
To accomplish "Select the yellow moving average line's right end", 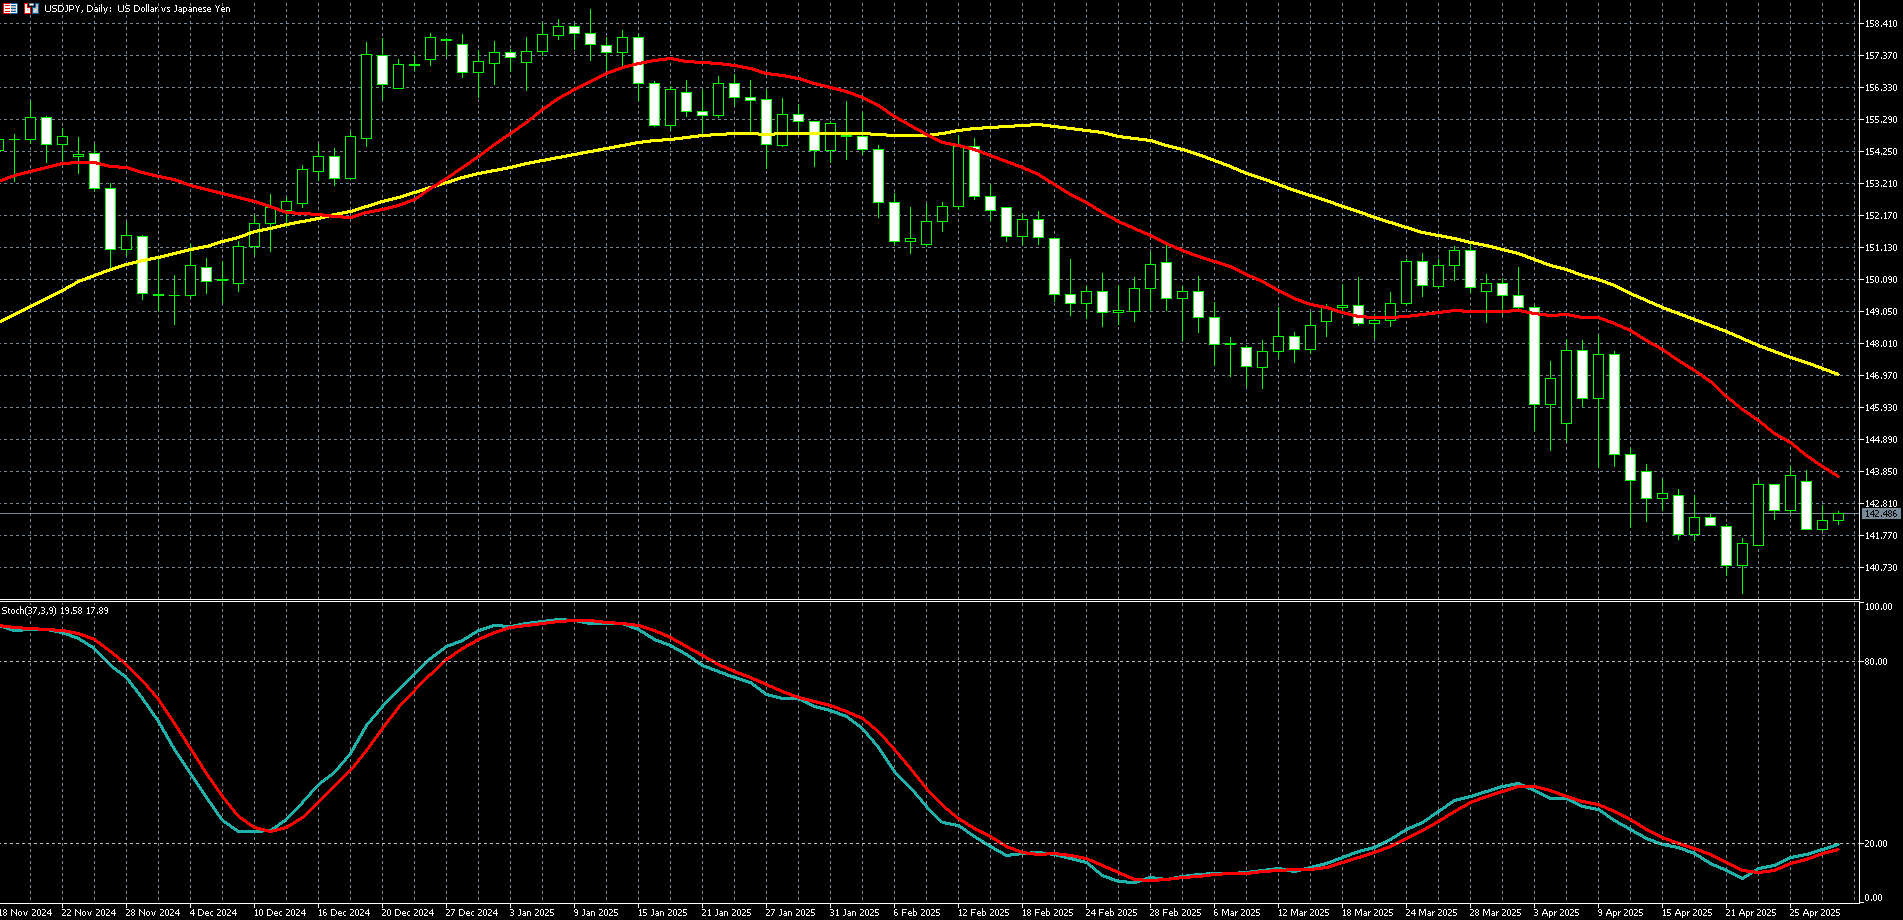I will [x=1836, y=373].
